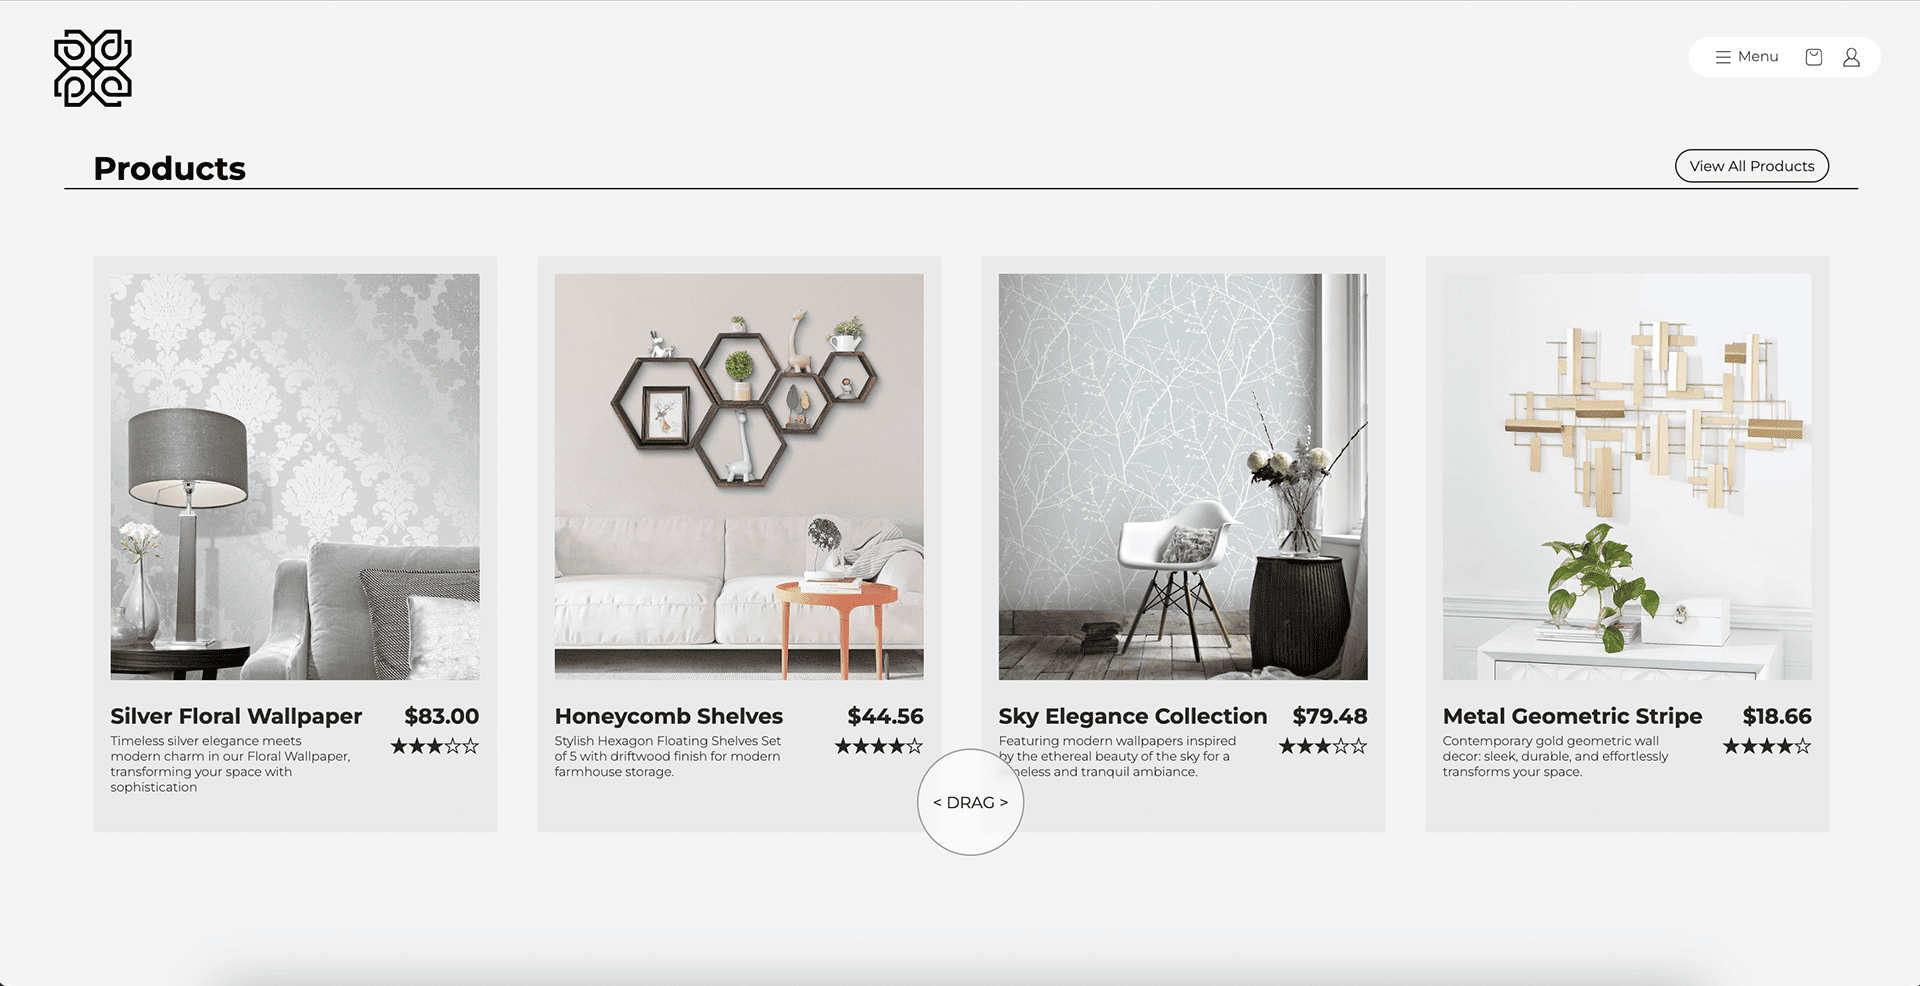Open the user account icon

coord(1851,57)
